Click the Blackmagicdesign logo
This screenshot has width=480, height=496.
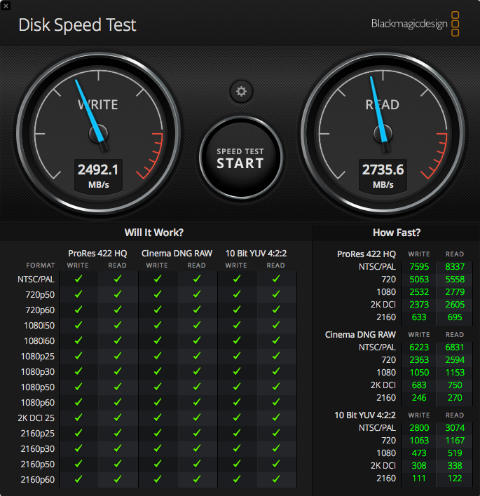coord(415,24)
